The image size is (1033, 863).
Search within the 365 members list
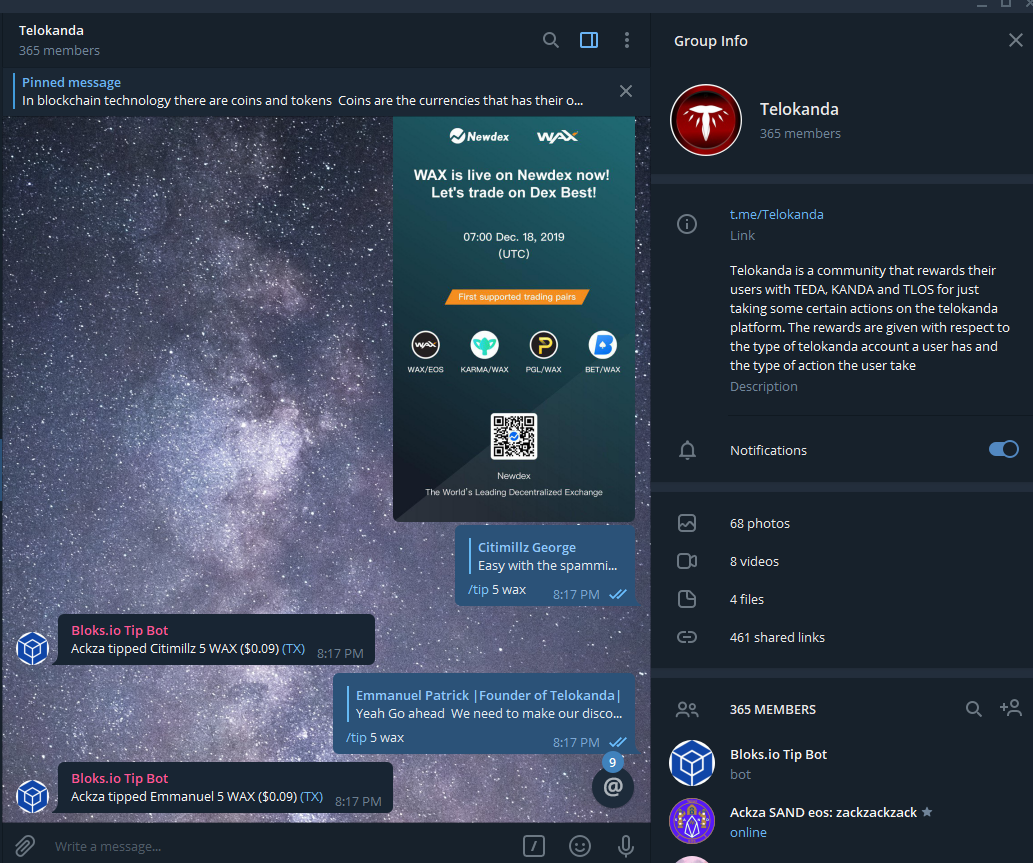click(973, 709)
